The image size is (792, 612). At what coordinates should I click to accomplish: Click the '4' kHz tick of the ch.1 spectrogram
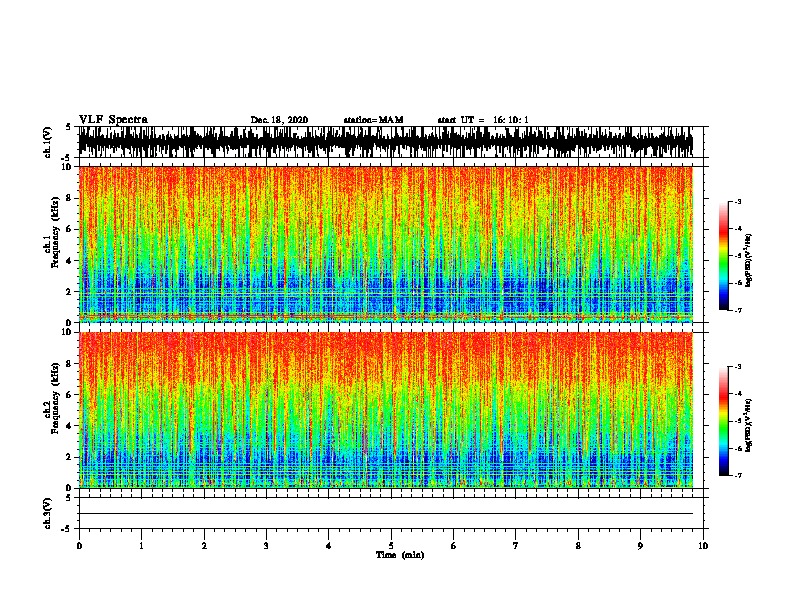69,261
